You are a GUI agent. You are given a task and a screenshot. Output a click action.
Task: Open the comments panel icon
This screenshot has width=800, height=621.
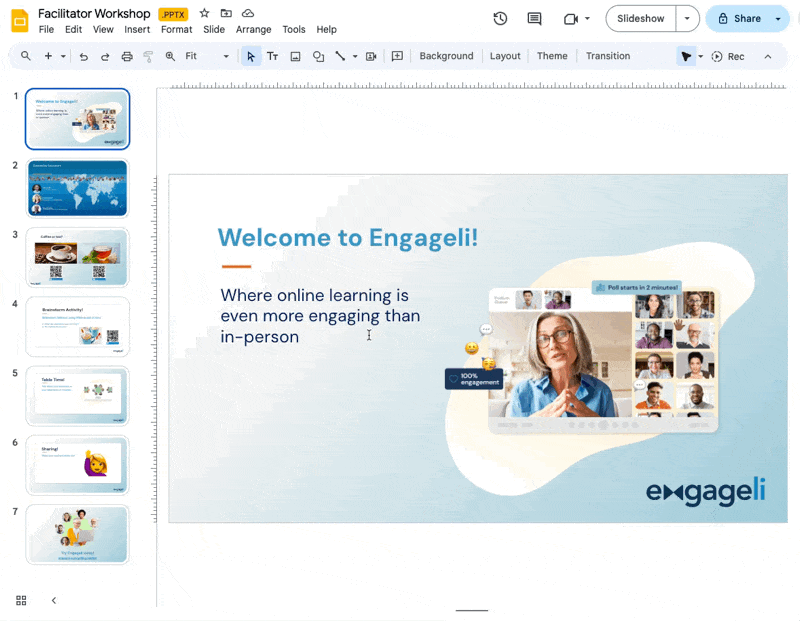[534, 19]
